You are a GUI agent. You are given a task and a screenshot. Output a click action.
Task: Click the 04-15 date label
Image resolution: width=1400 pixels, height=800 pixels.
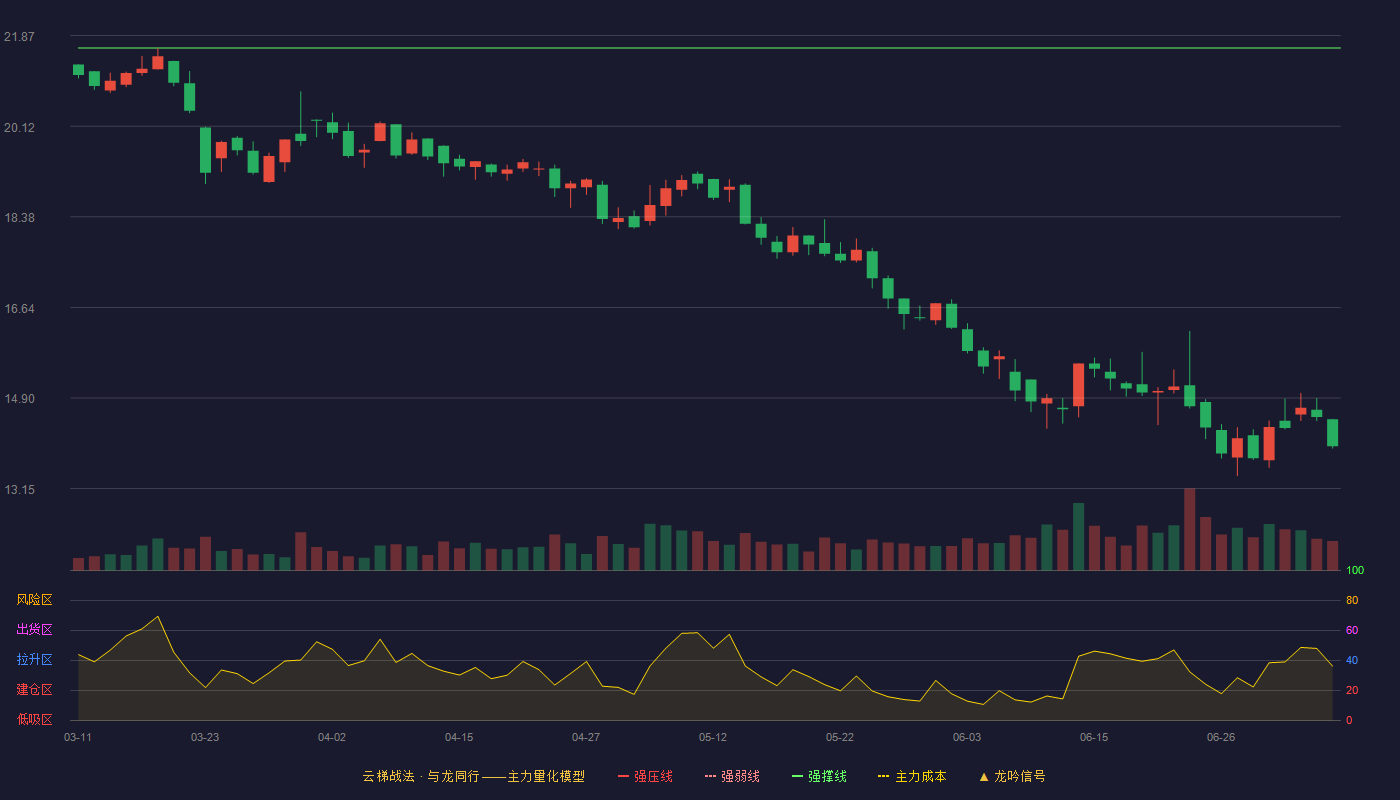[459, 737]
